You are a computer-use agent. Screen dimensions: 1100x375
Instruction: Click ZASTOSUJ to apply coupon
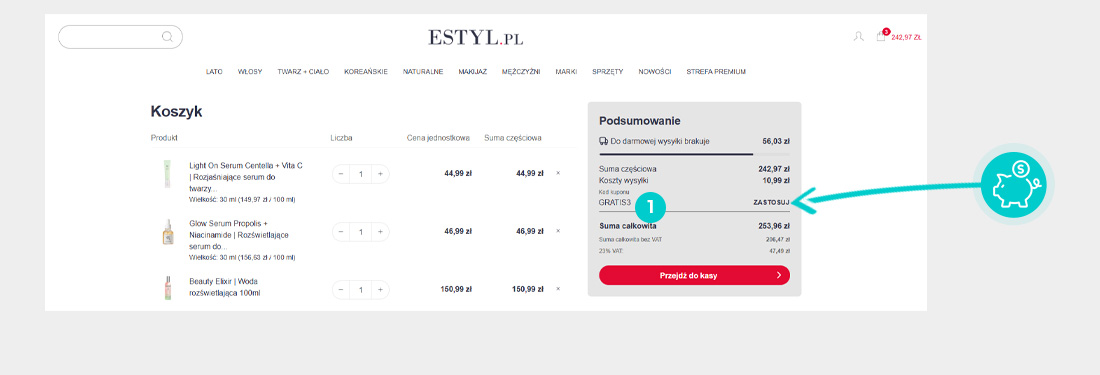tap(771, 203)
